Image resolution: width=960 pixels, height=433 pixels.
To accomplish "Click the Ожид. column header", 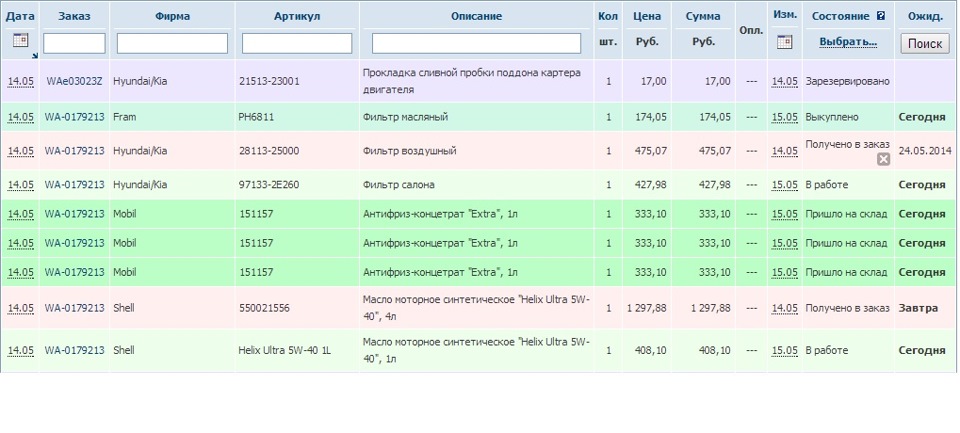I will coord(925,16).
